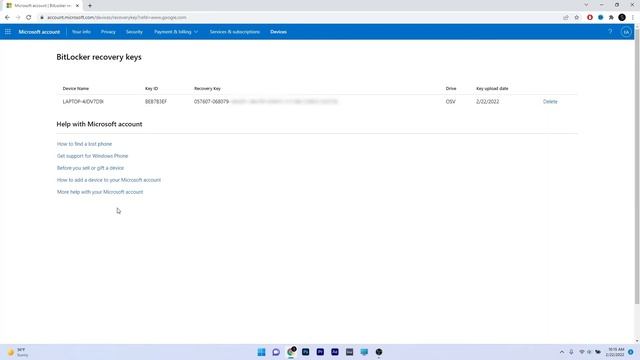Open How to find a lost phone
The width and height of the screenshot is (640, 360).
[84, 144]
